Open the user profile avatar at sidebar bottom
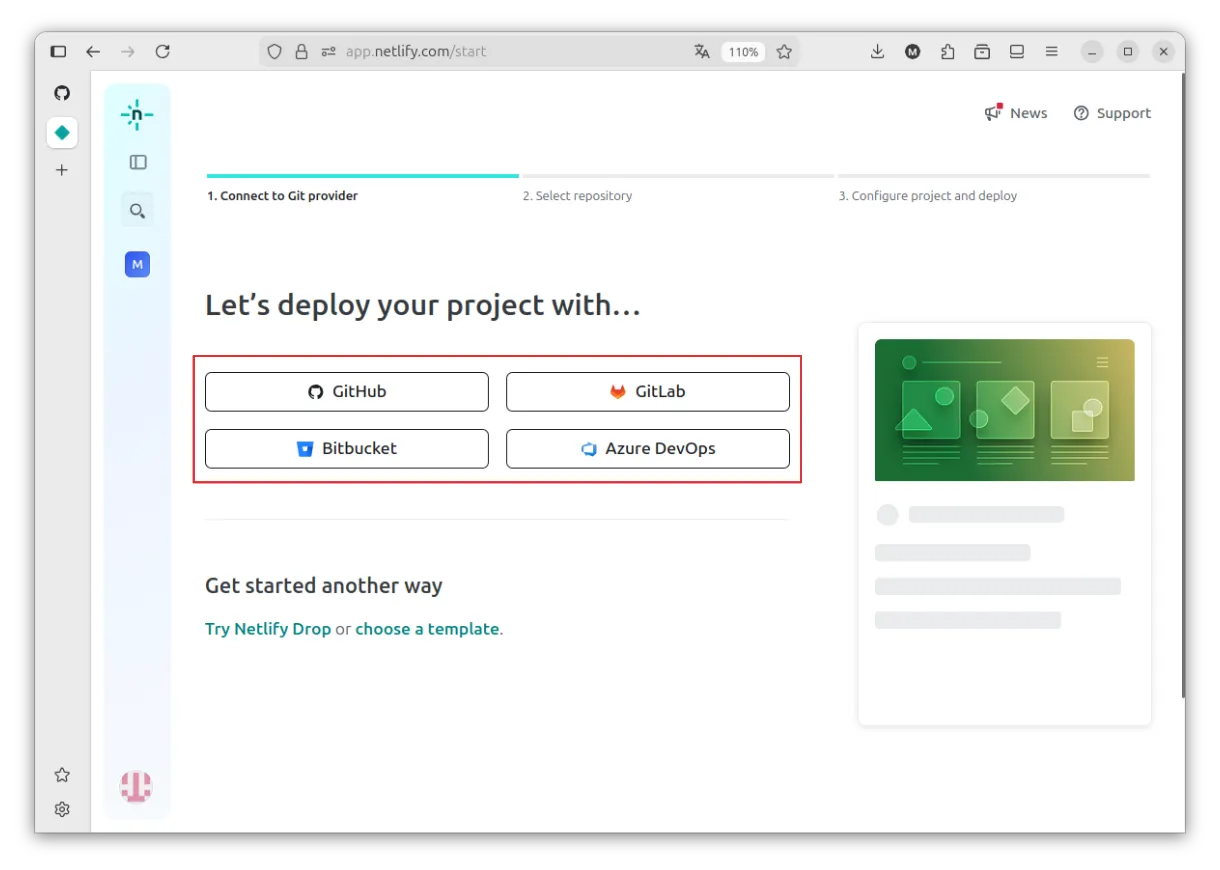This screenshot has height=870, width=1220. [x=136, y=787]
